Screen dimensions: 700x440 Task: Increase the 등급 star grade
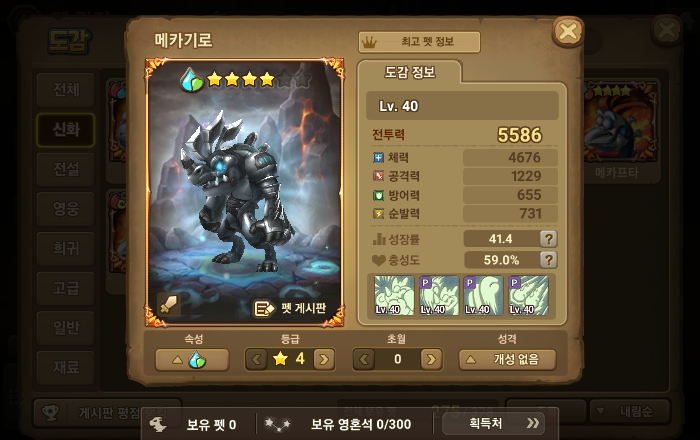tap(324, 359)
